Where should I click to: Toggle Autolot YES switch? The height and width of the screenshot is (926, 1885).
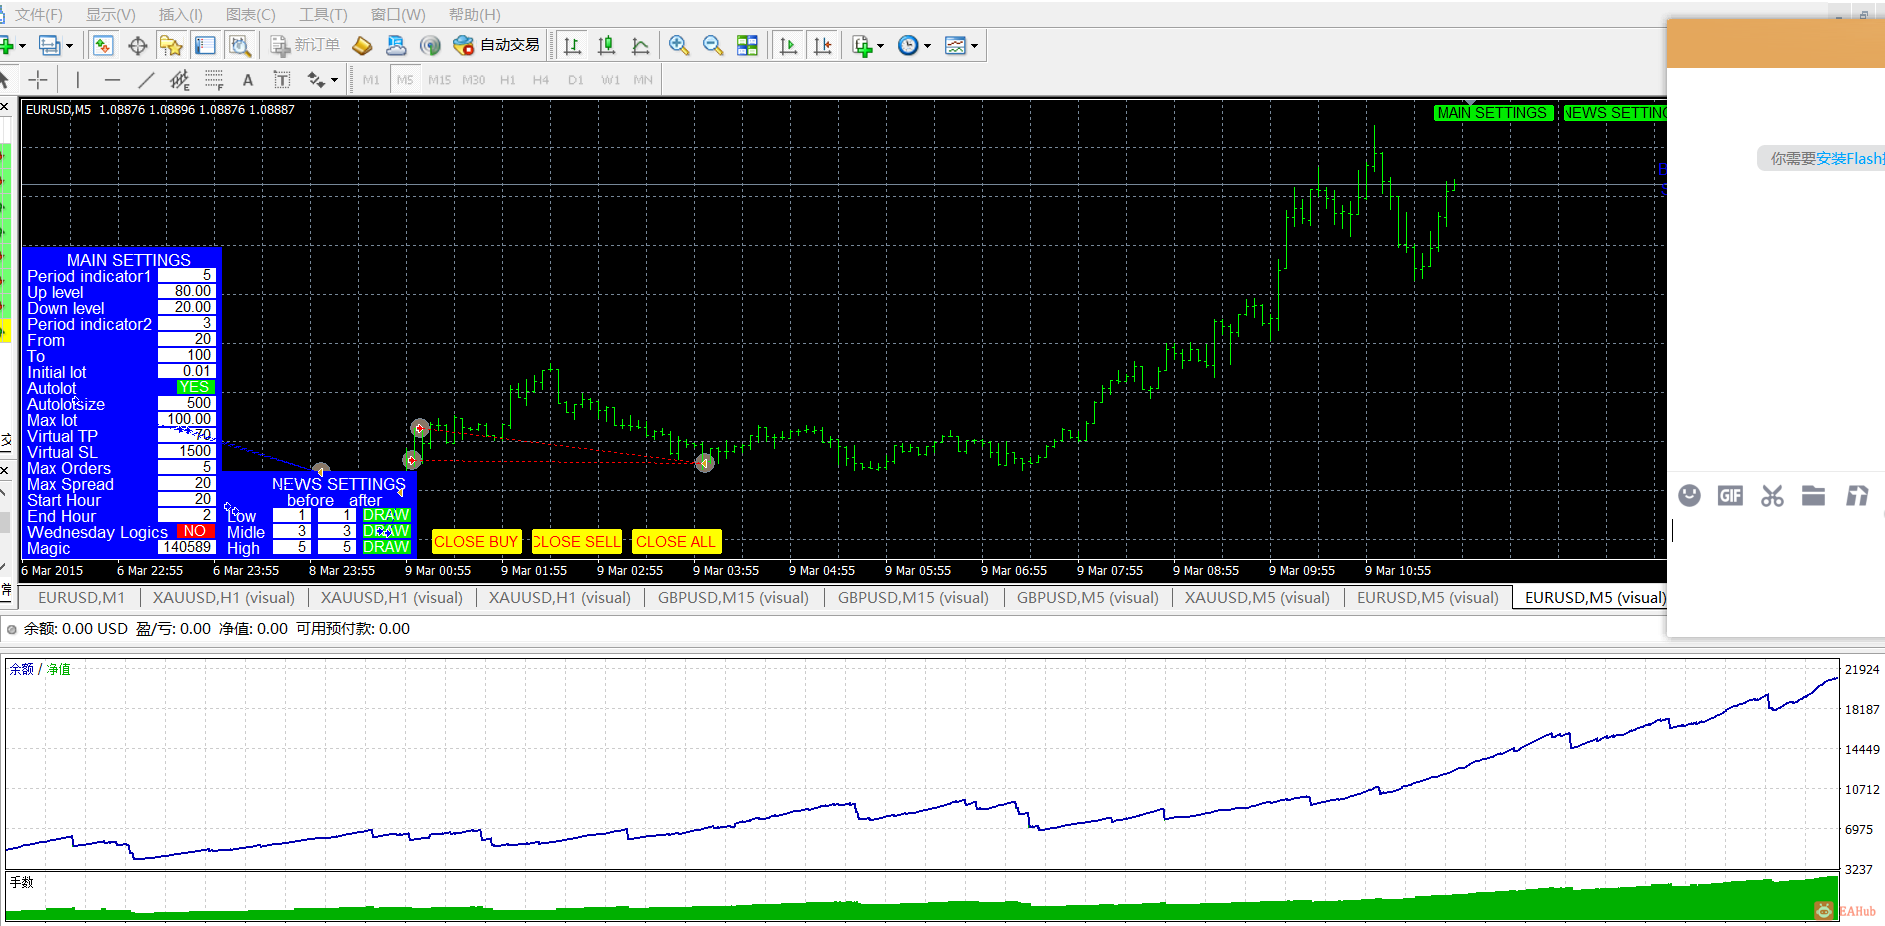195,387
